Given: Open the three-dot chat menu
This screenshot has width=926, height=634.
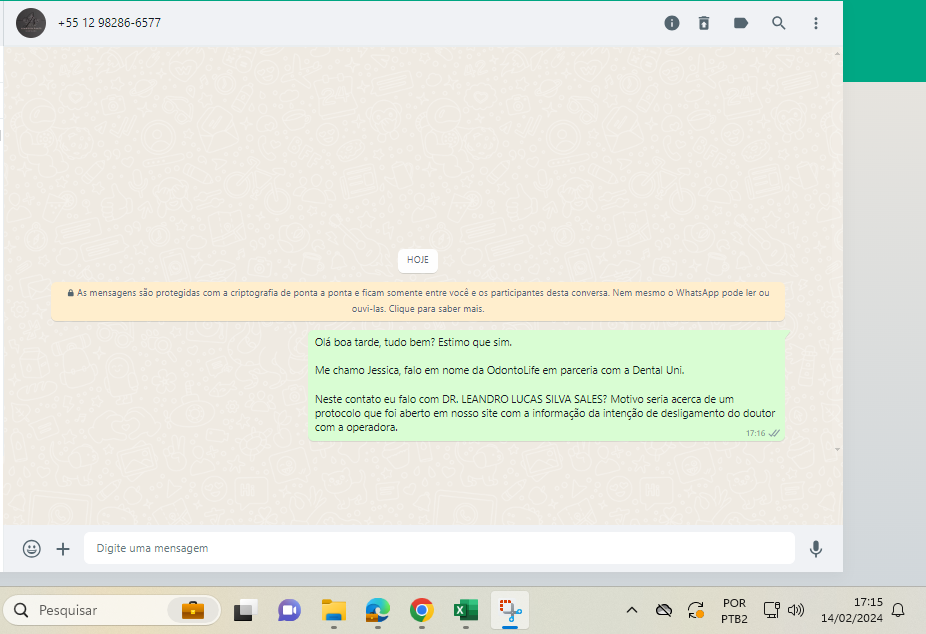Looking at the screenshot, I should click(x=816, y=23).
